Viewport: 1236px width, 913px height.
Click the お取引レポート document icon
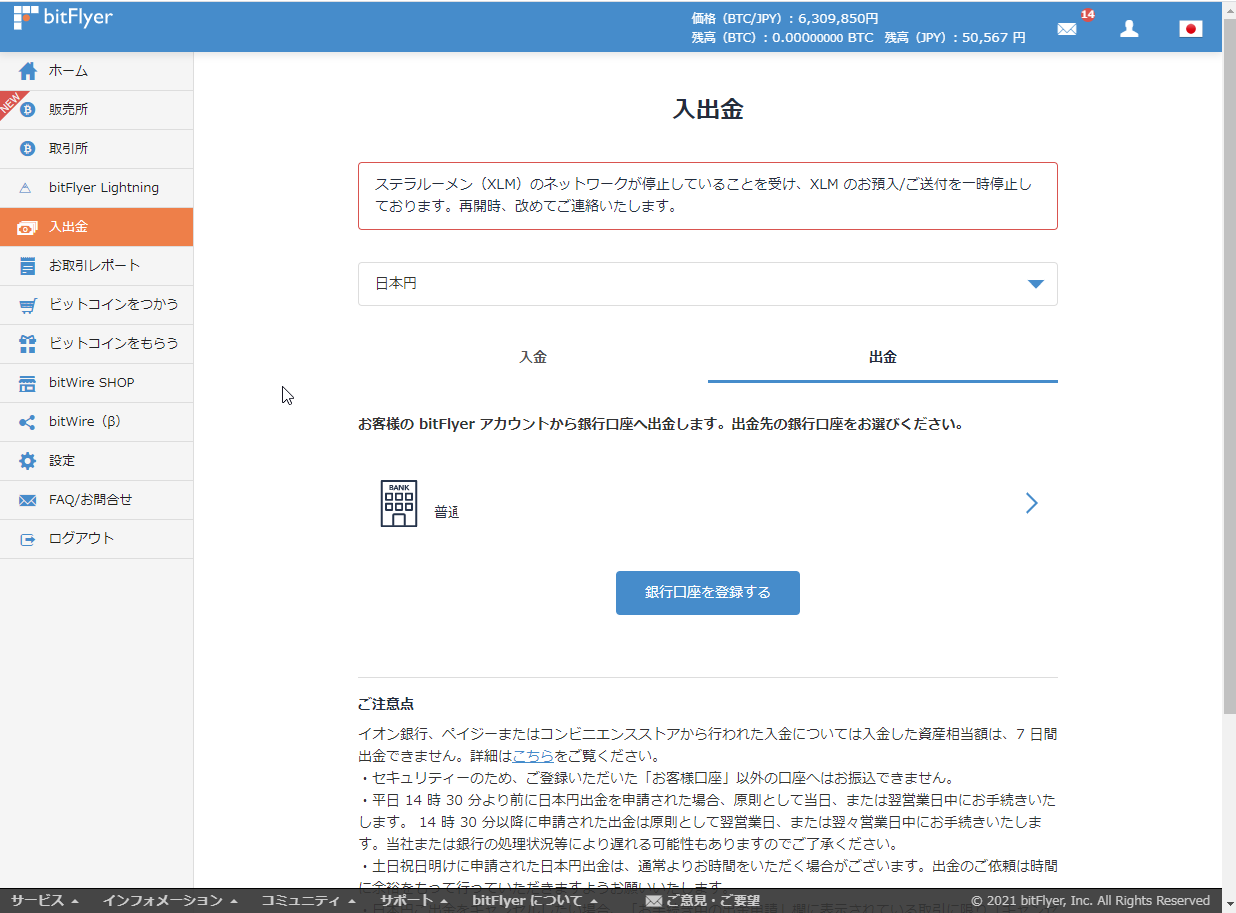click(28, 266)
